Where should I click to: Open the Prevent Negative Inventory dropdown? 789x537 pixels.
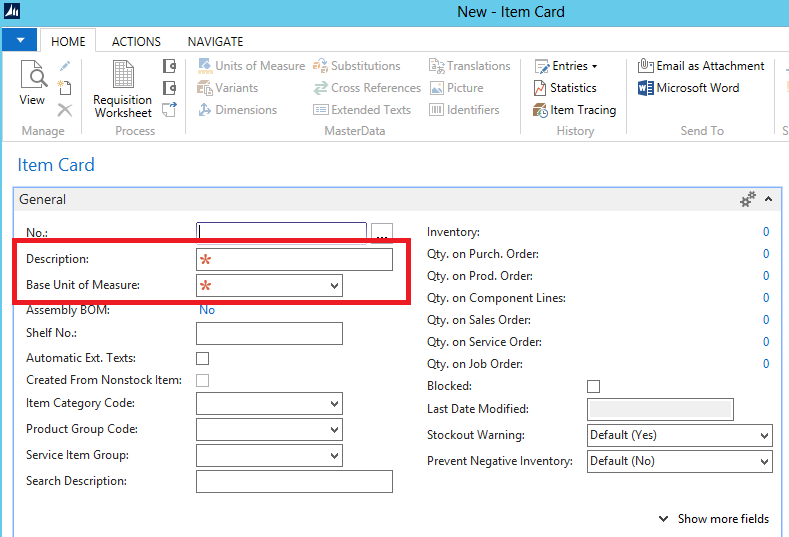click(764, 462)
